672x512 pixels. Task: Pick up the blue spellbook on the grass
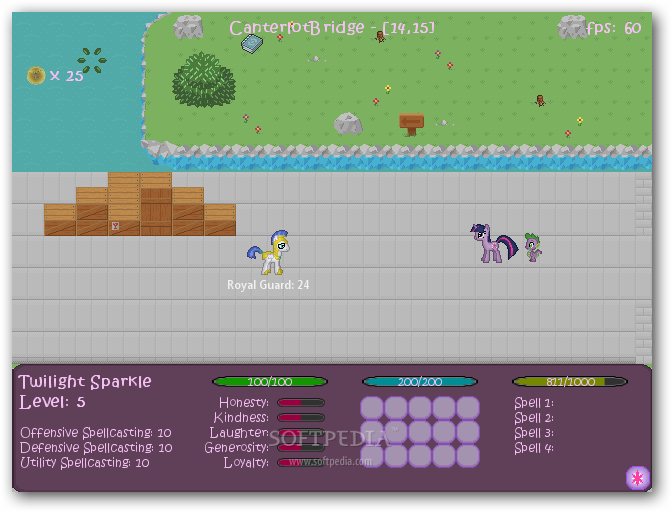point(252,44)
